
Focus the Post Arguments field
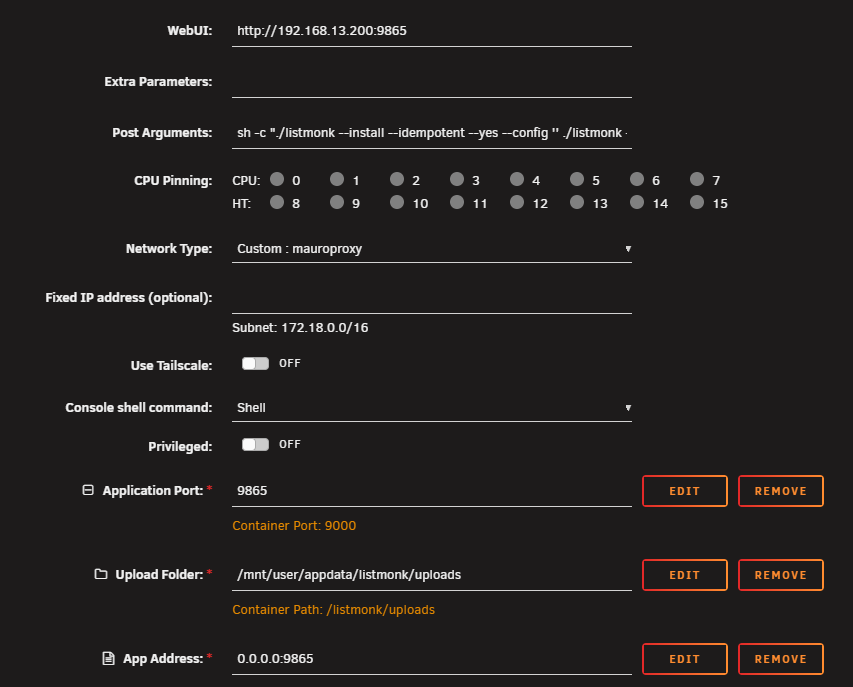[432, 133]
